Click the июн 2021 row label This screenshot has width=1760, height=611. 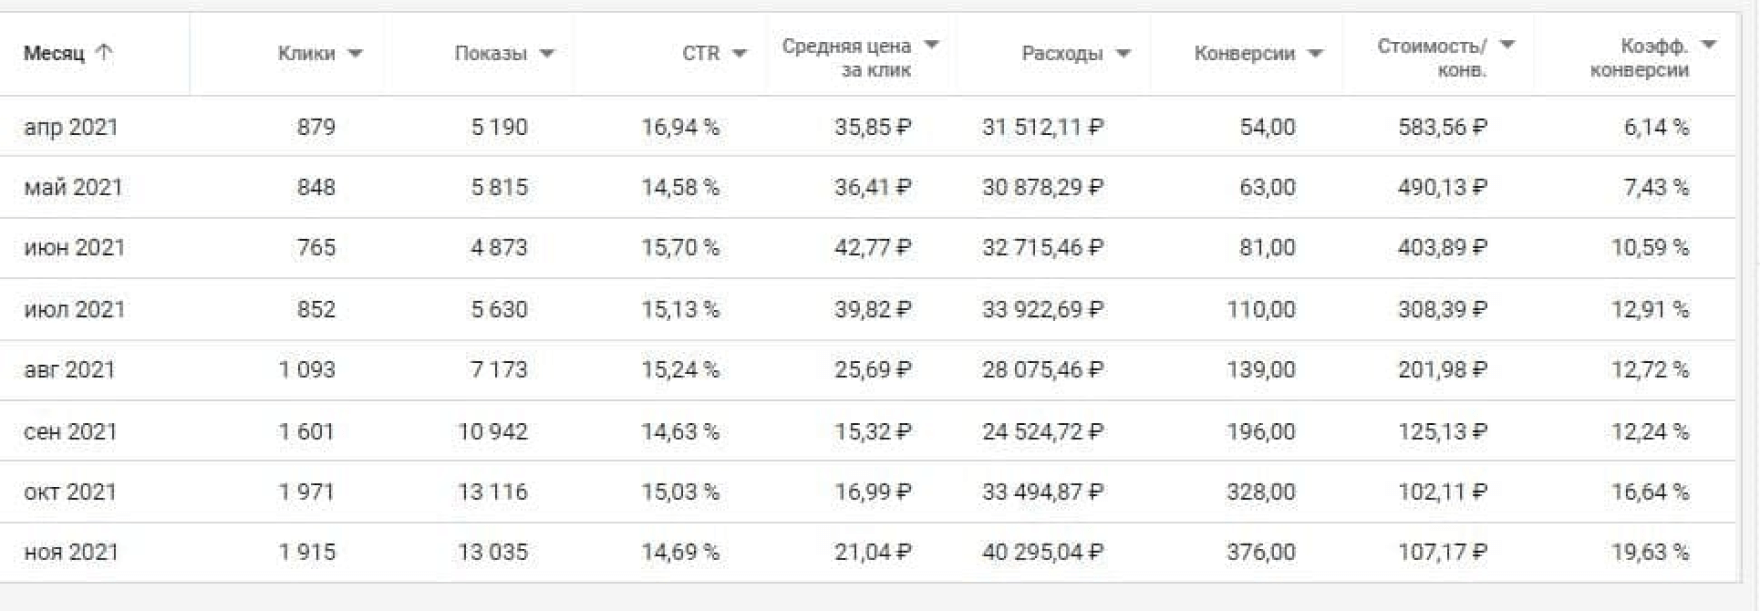pos(74,247)
